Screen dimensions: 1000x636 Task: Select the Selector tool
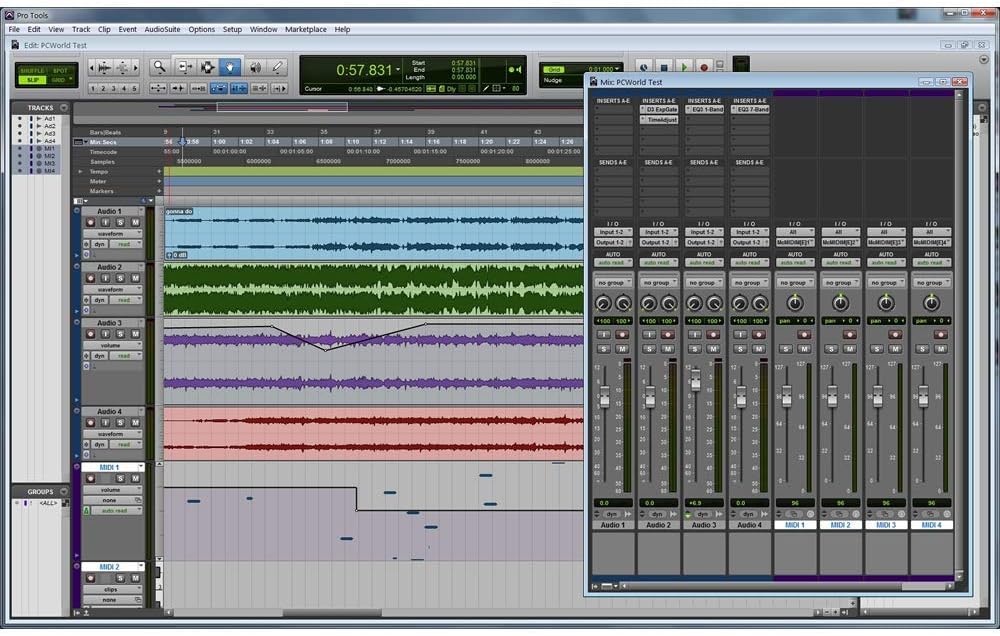click(207, 66)
